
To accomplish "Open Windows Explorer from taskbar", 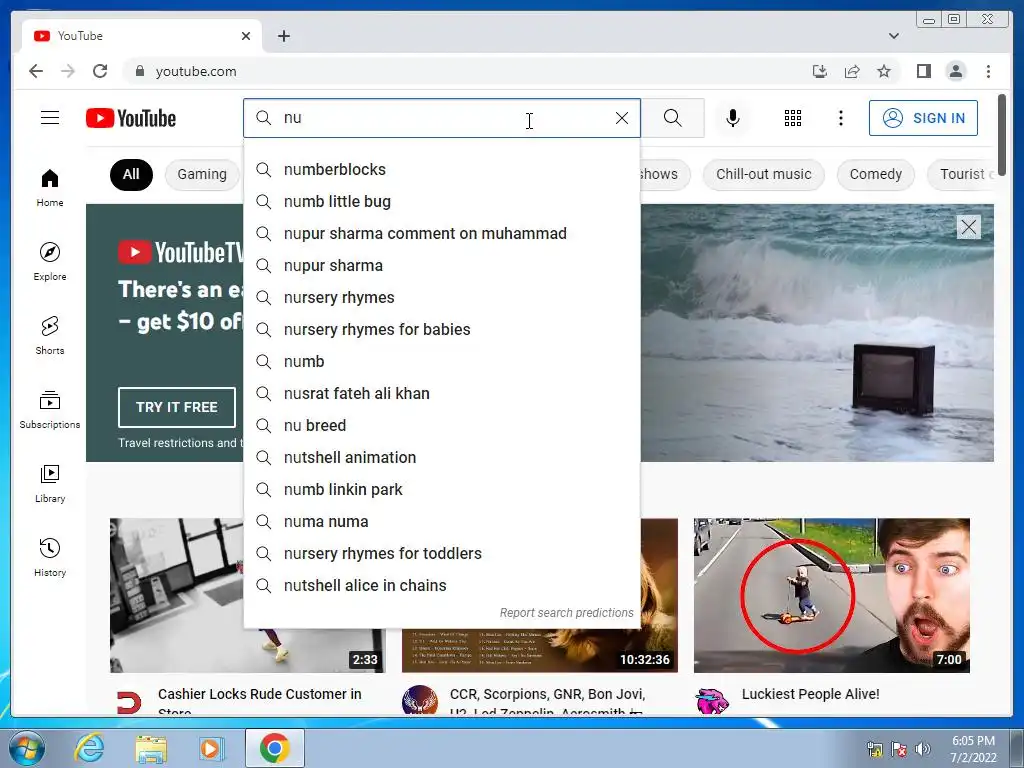I will click(151, 749).
